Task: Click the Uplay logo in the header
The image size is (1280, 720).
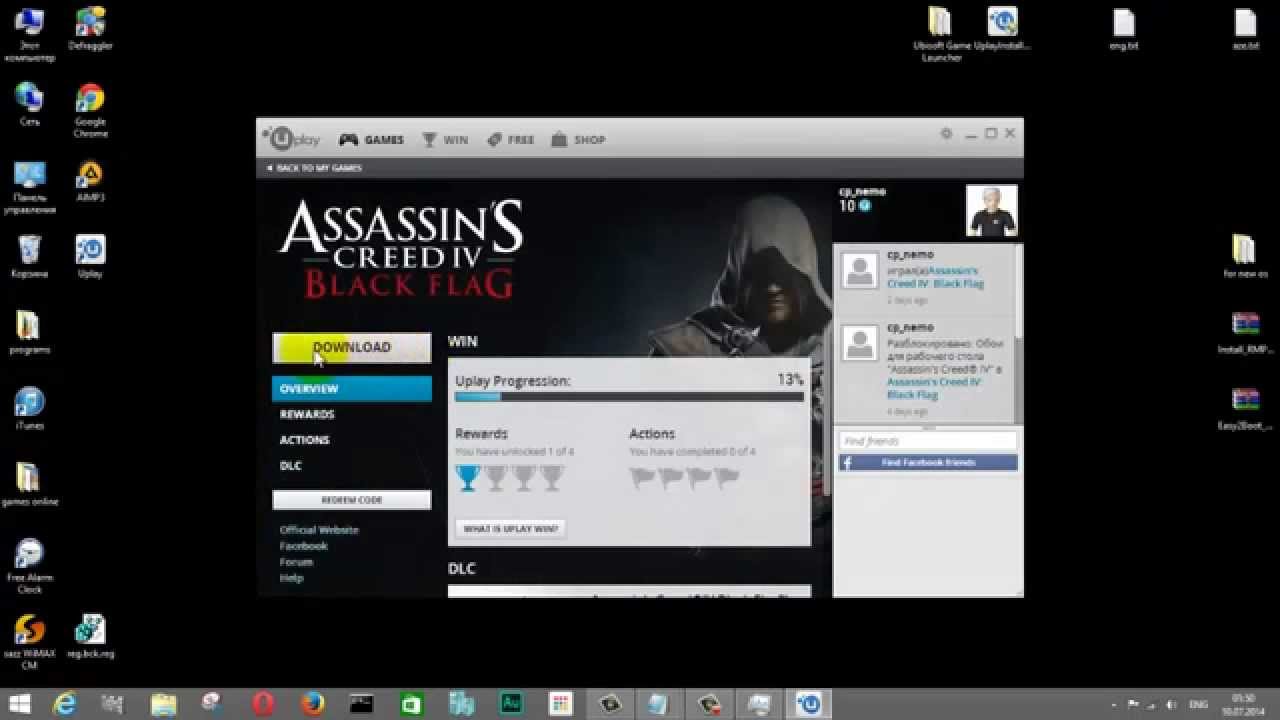Action: point(291,139)
